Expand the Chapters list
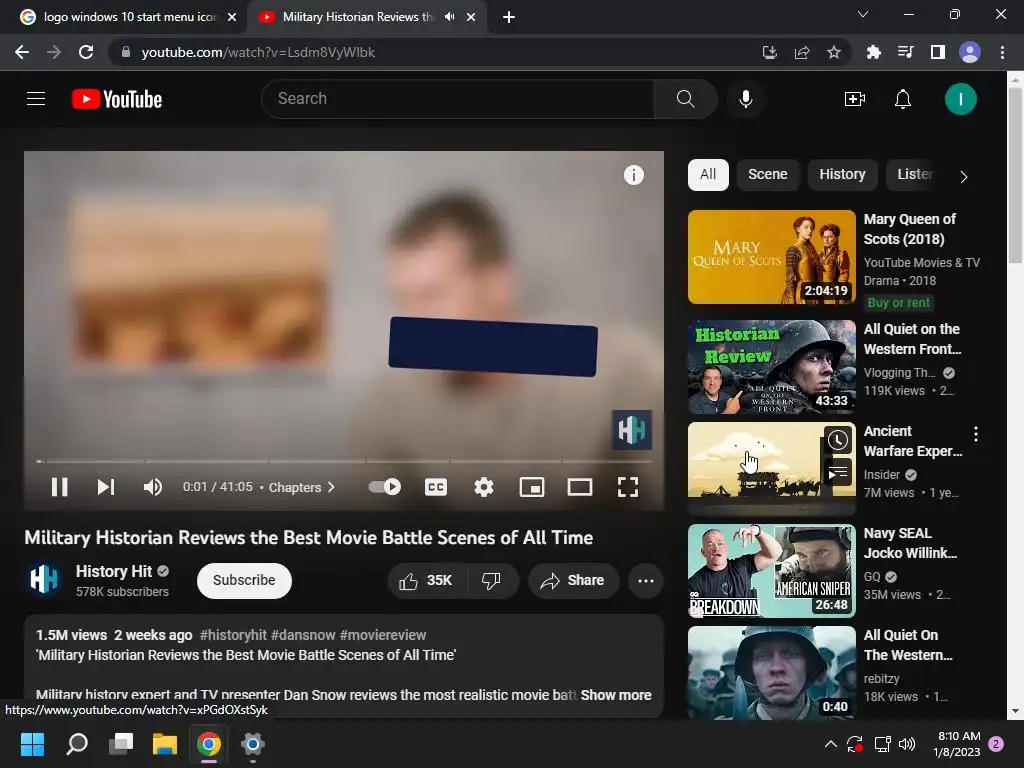 coord(302,487)
